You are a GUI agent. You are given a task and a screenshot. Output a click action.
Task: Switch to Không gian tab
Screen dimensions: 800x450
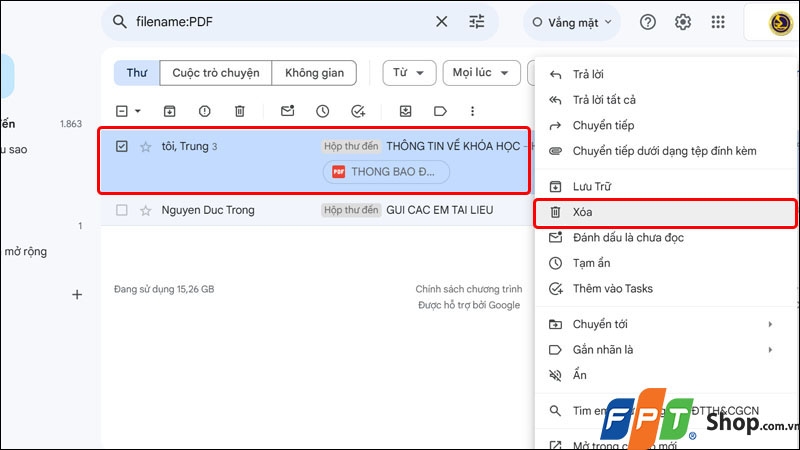tap(314, 73)
